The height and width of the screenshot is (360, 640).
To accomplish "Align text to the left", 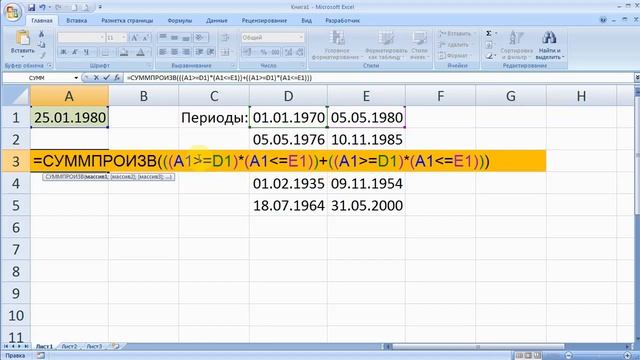I will click(163, 52).
